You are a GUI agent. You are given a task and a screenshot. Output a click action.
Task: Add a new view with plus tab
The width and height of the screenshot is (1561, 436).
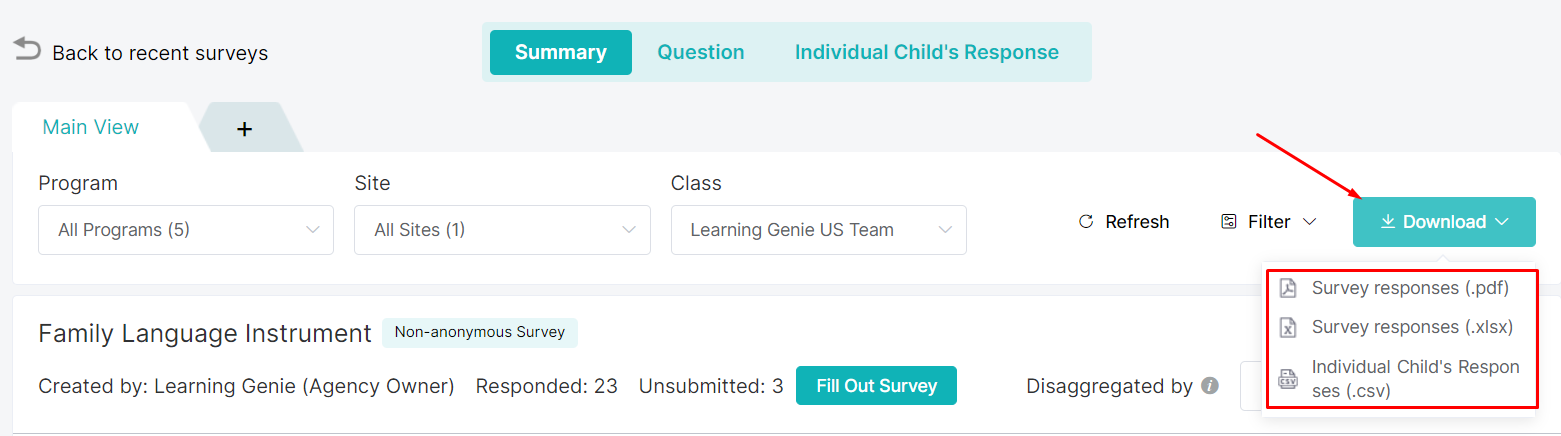[x=244, y=128]
